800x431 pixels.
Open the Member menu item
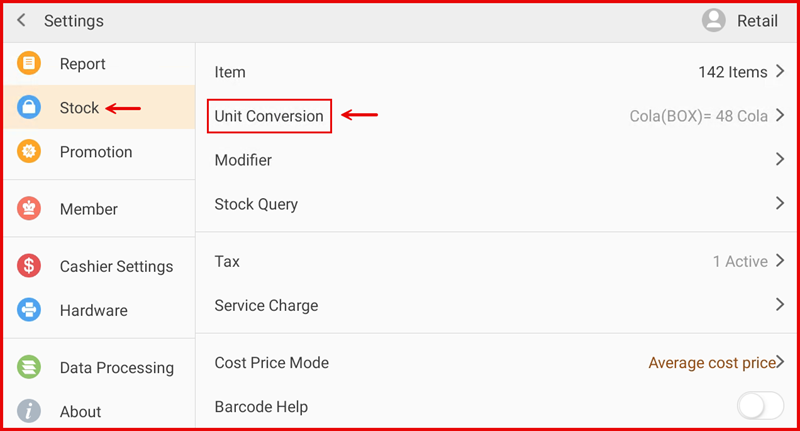click(x=88, y=209)
